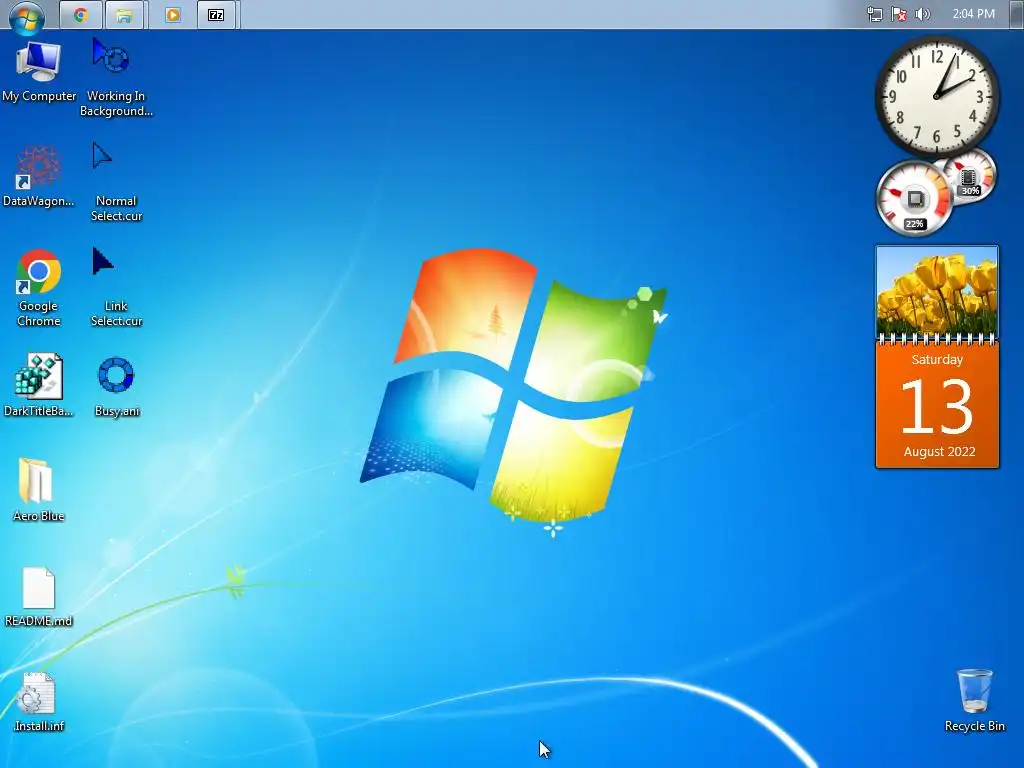This screenshot has height=768, width=1024.
Task: Select the My Computer desktop icon
Action: pyautogui.click(x=39, y=71)
